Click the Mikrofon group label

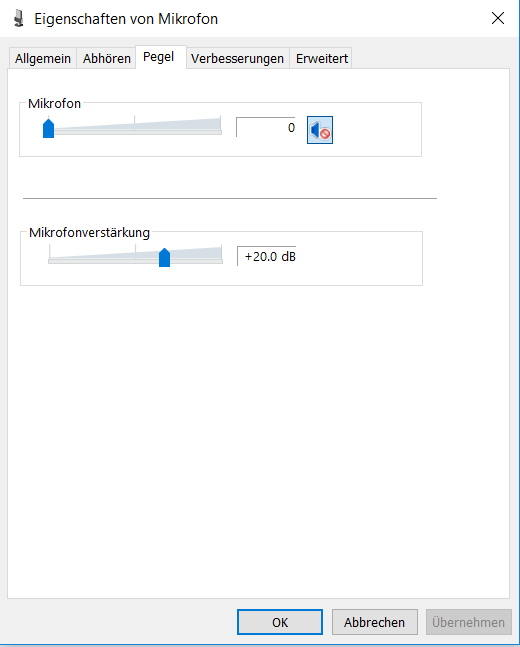tap(54, 104)
